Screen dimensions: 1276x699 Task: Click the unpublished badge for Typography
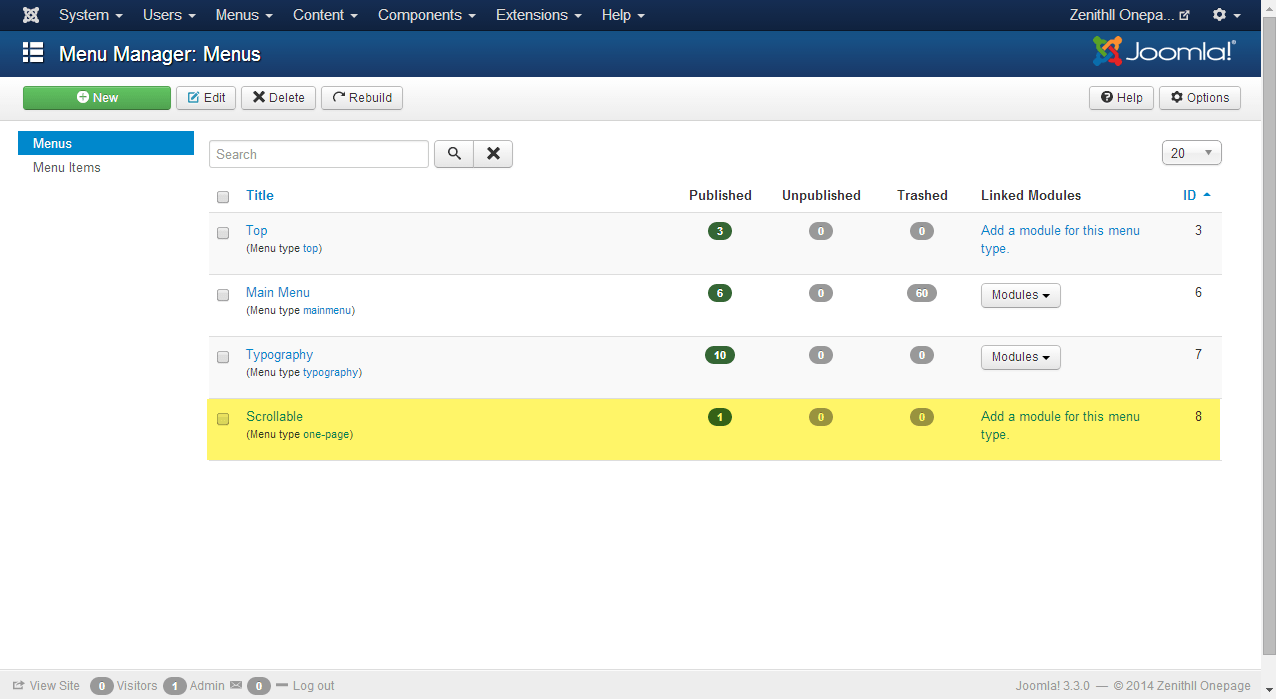821,355
